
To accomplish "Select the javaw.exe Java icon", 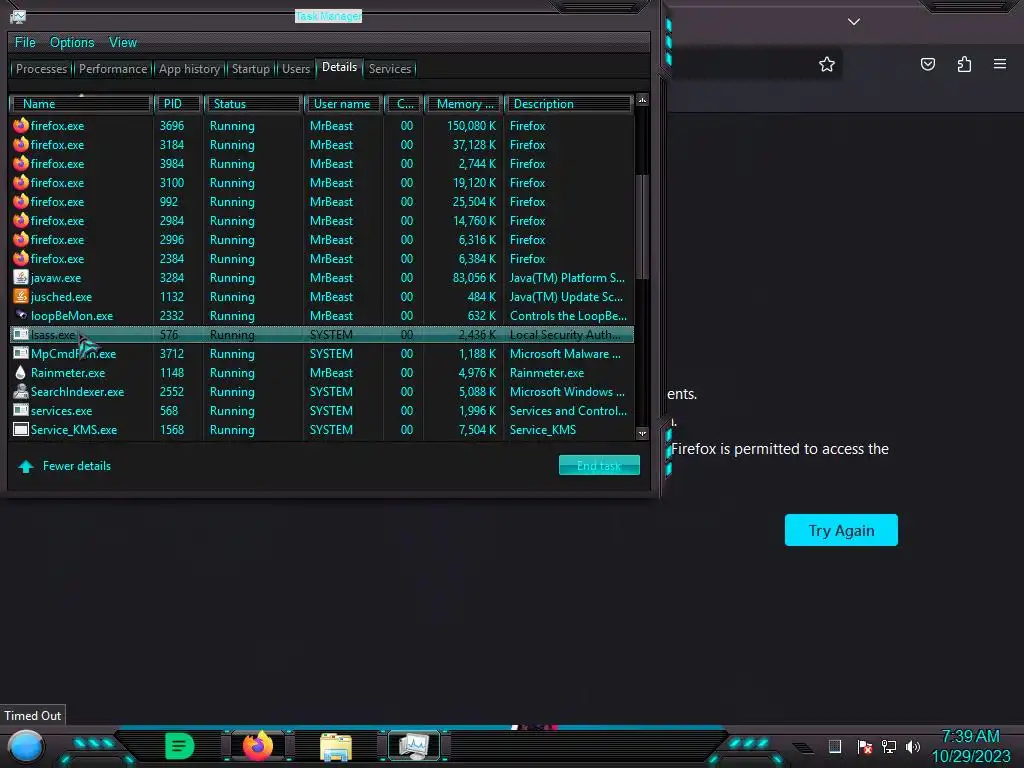I will pyautogui.click(x=21, y=277).
